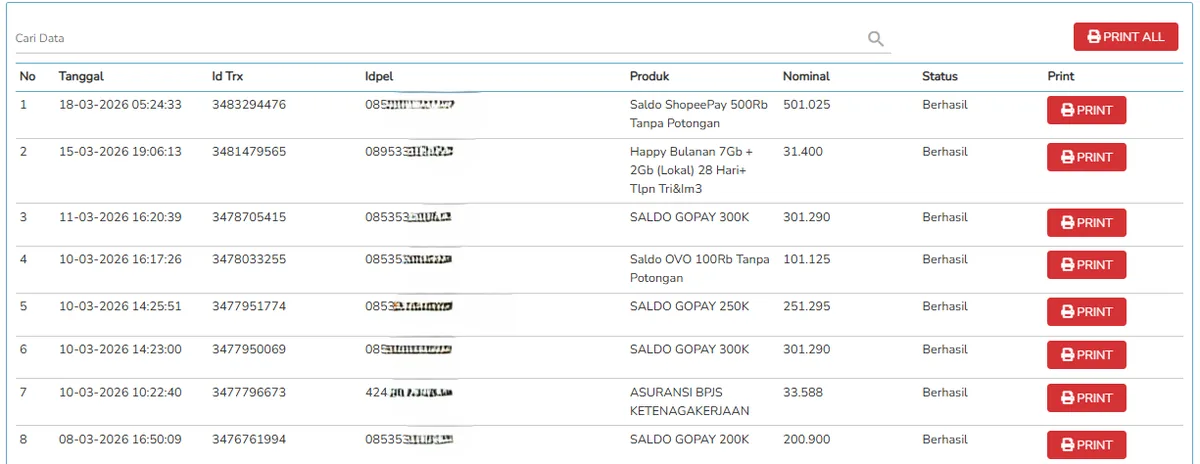Click transaction ID 3477796673
Viewport: 1200px width, 464px height.
249,392
